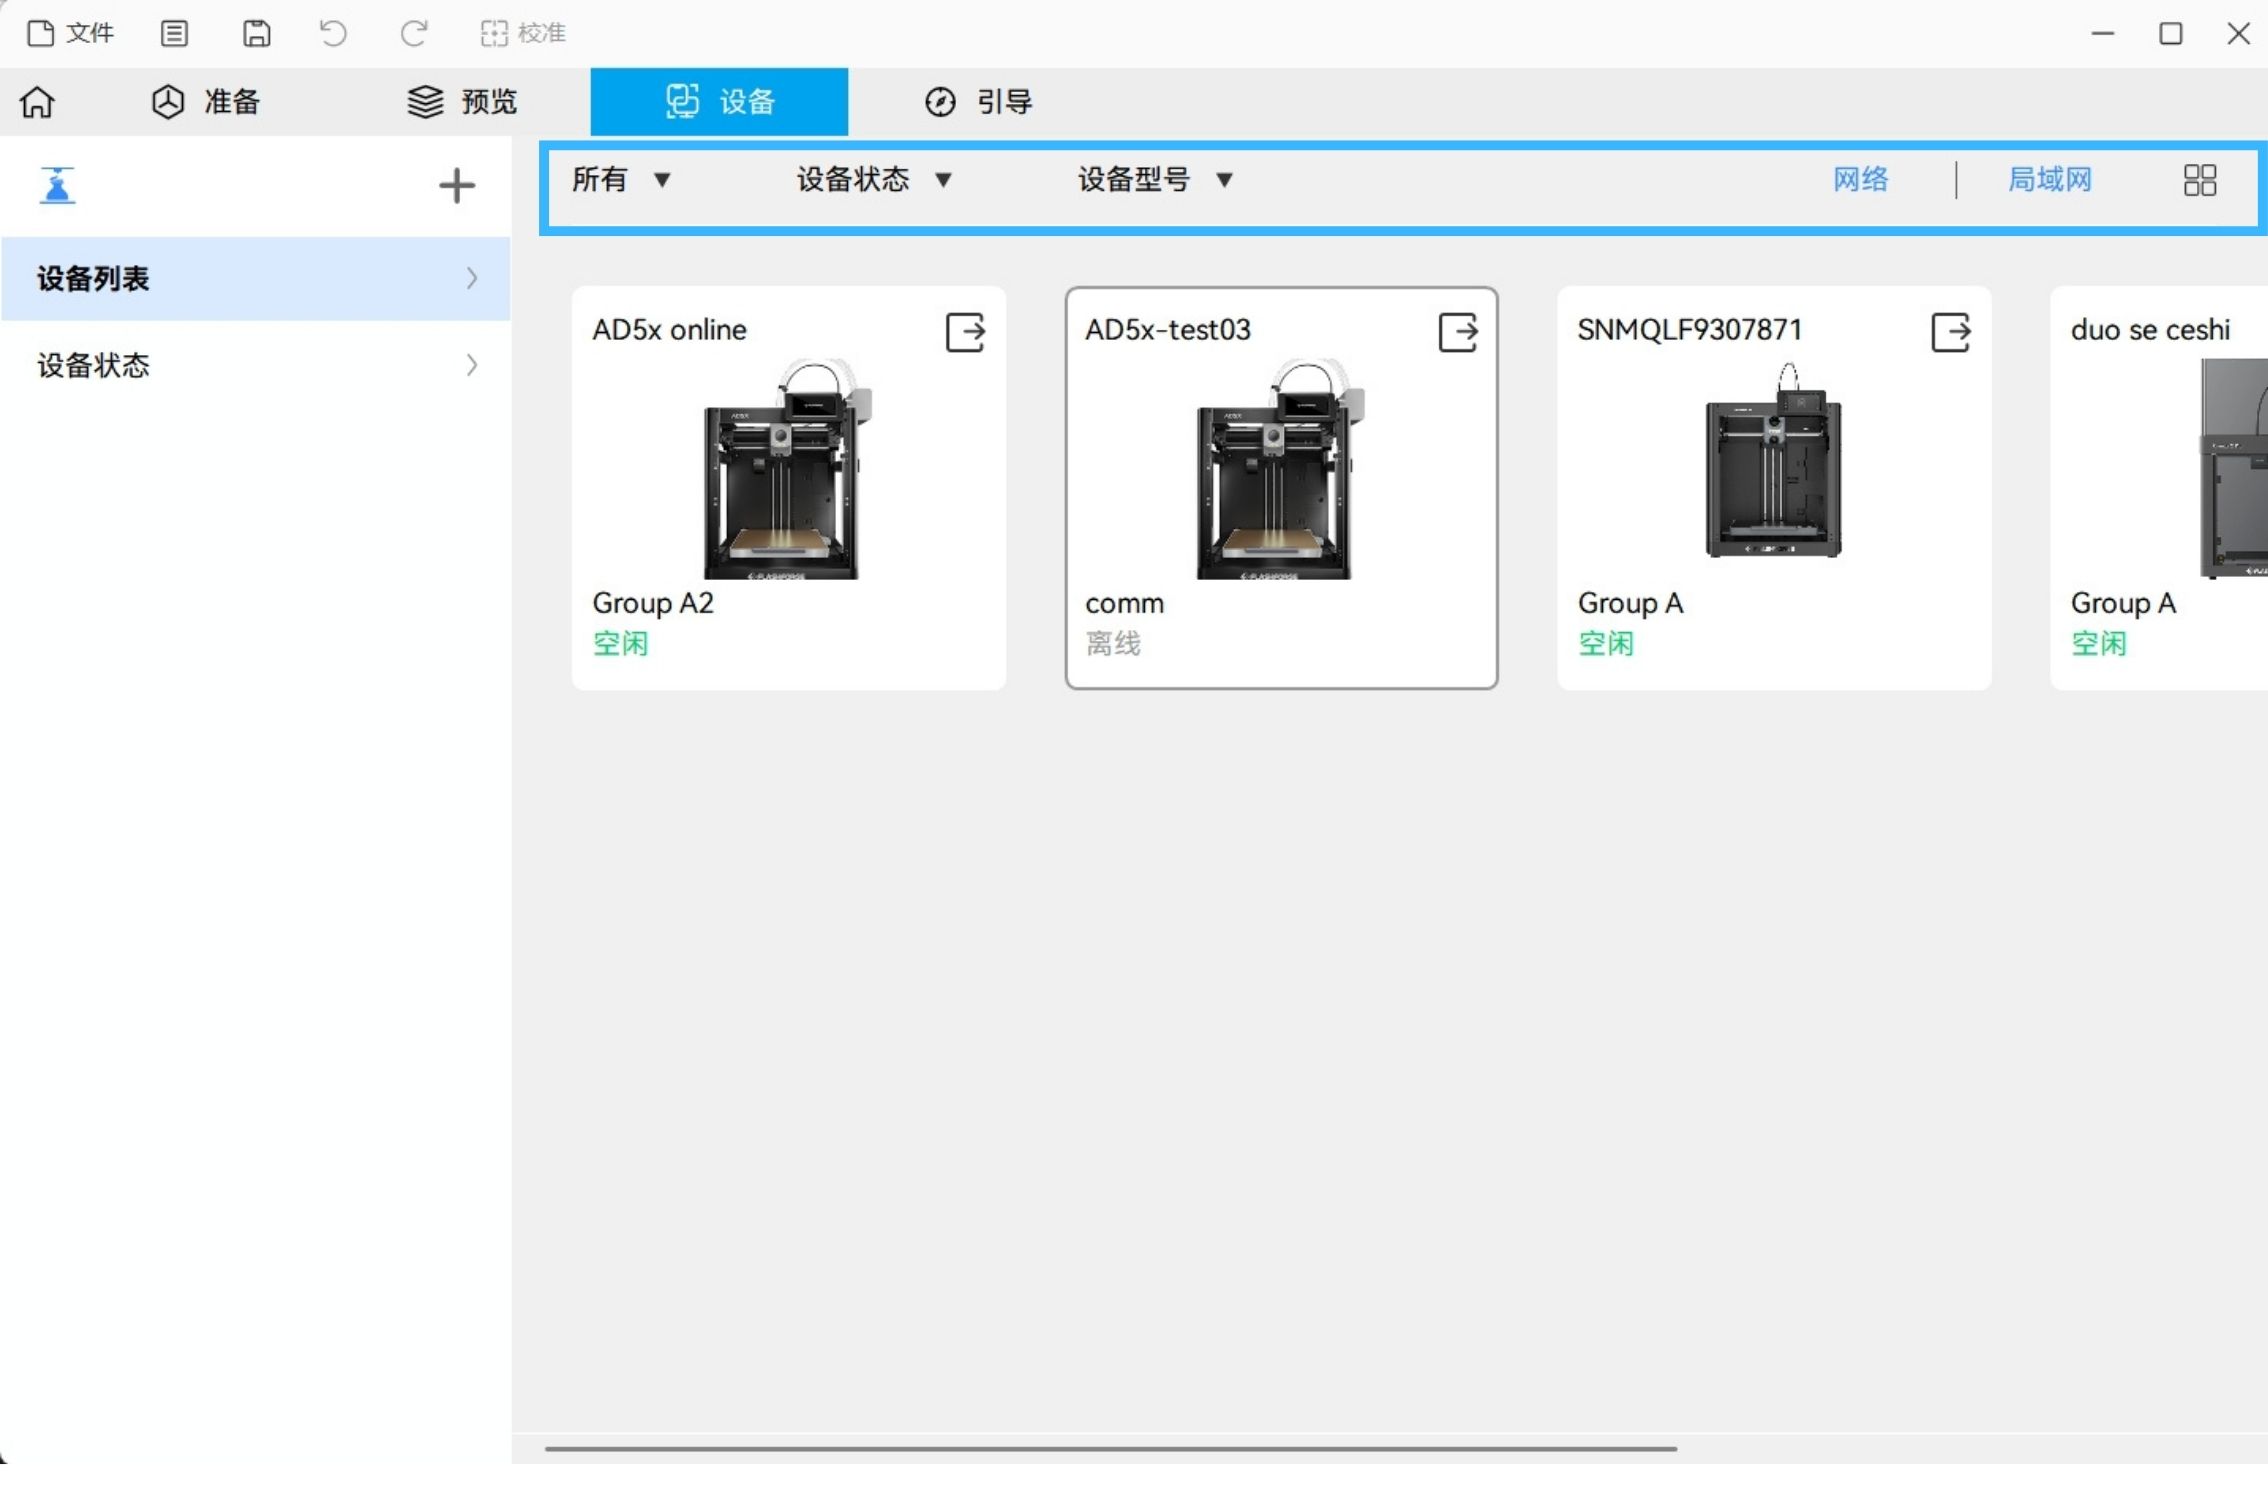Viewport: 2268px width, 1512px height.
Task: Click the document list icon in top toolbar
Action: [174, 33]
